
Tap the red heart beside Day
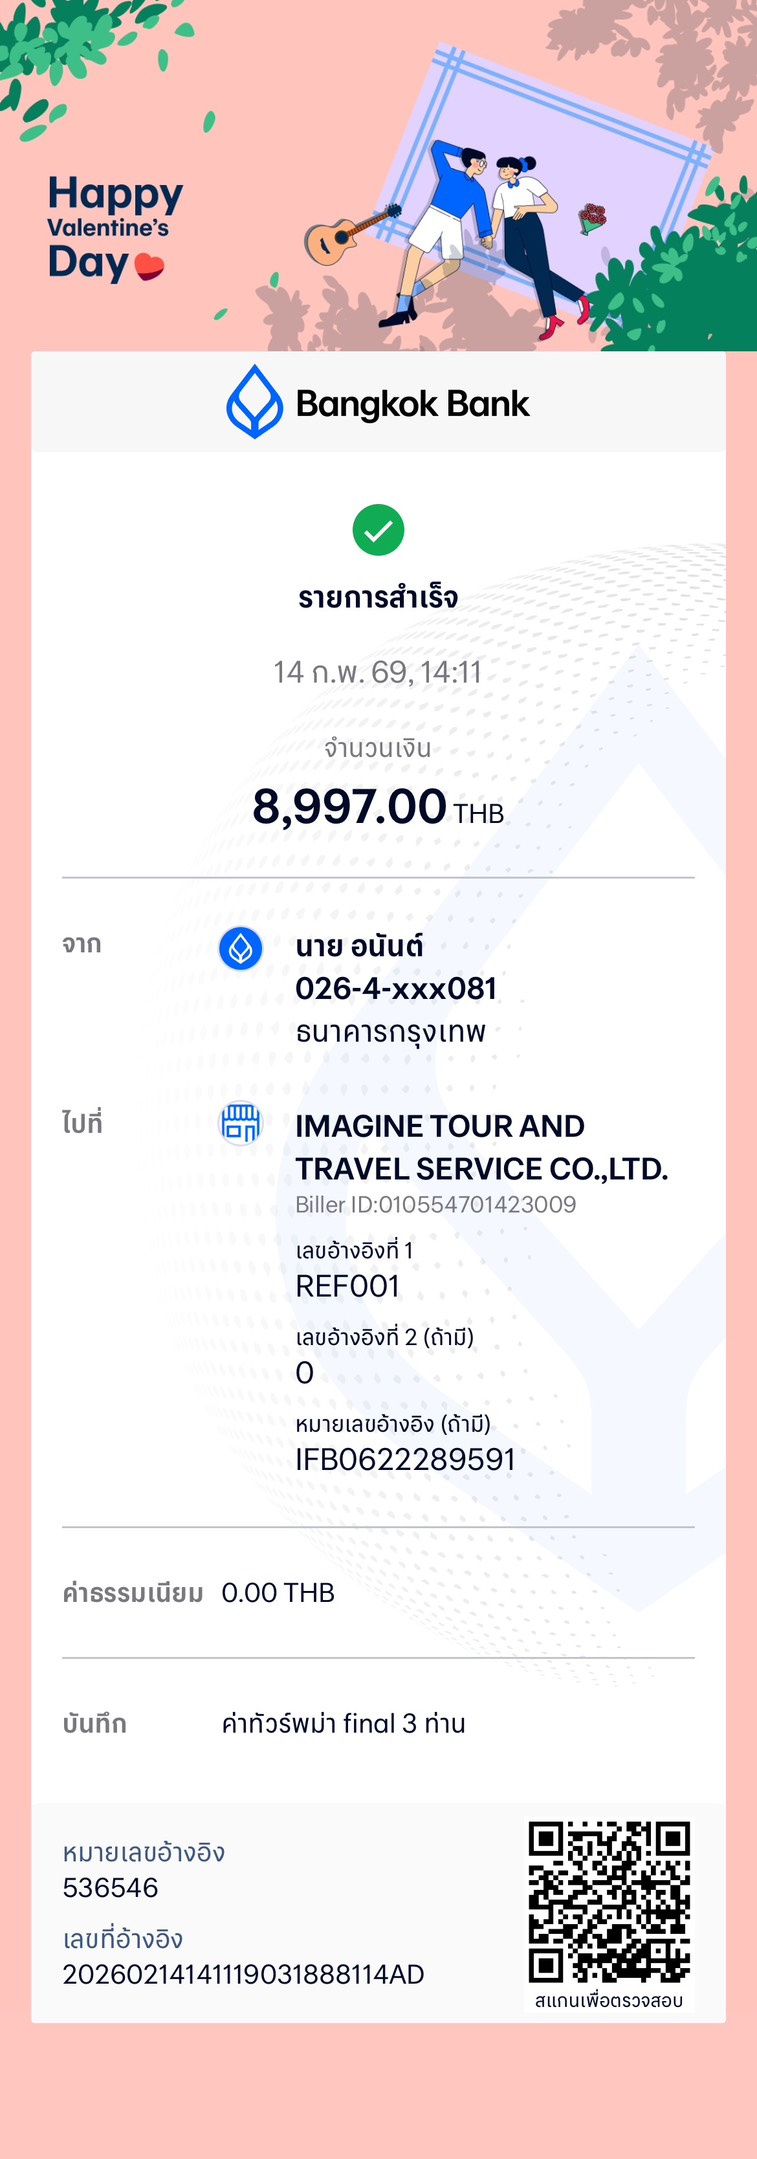pos(149,266)
